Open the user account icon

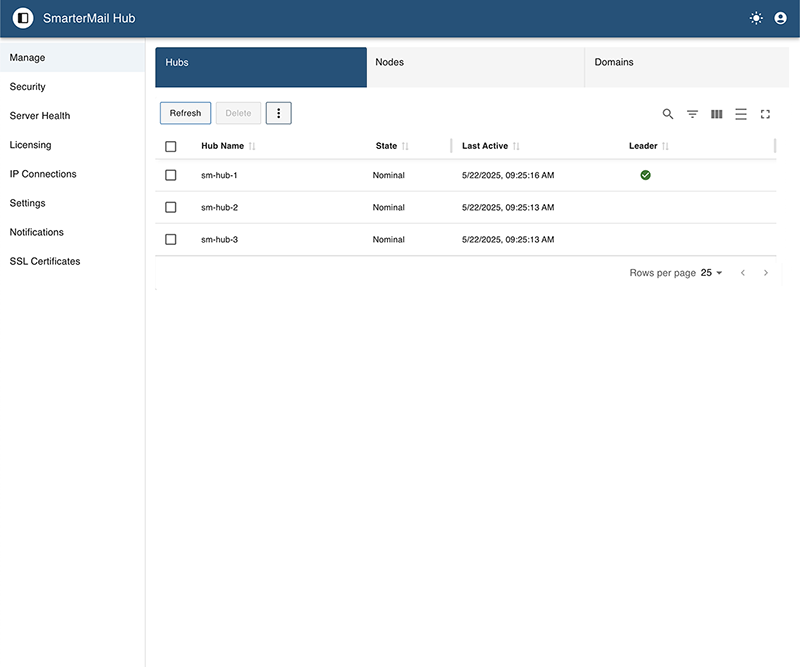(780, 18)
